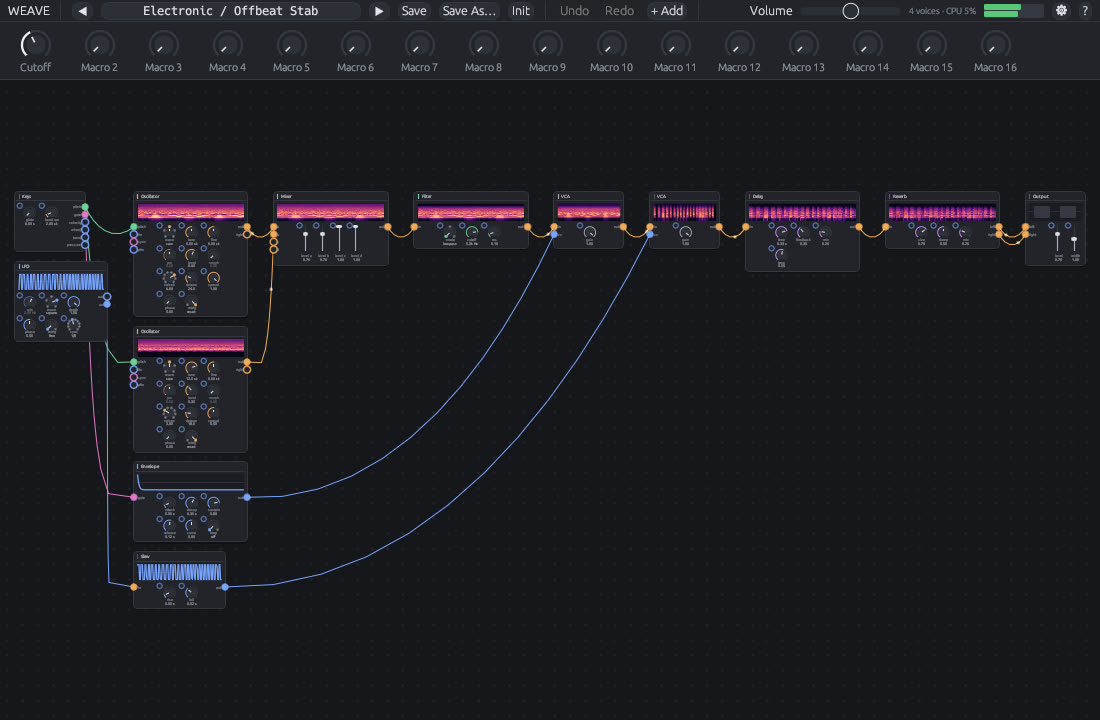Click the Envelope curve display
The height and width of the screenshot is (720, 1100).
pos(191,482)
